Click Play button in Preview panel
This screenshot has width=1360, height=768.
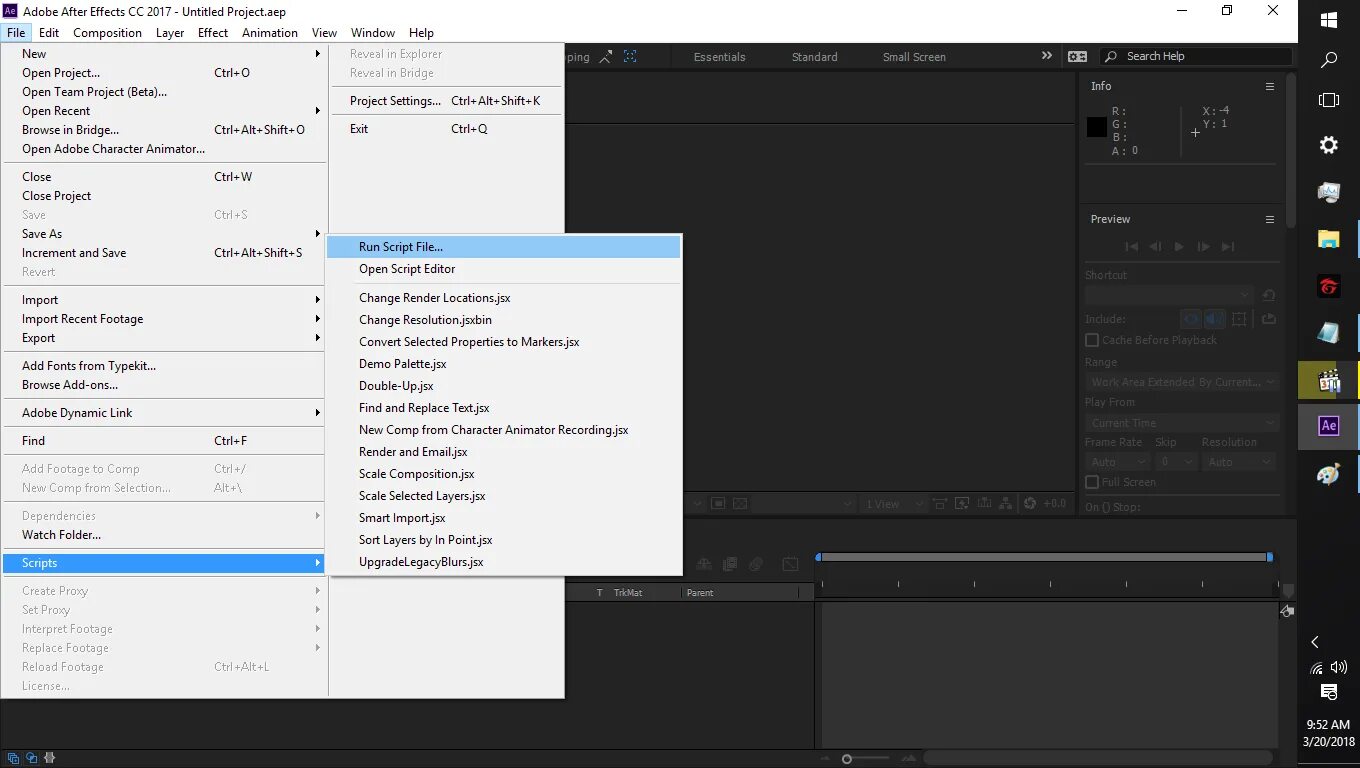(1179, 247)
